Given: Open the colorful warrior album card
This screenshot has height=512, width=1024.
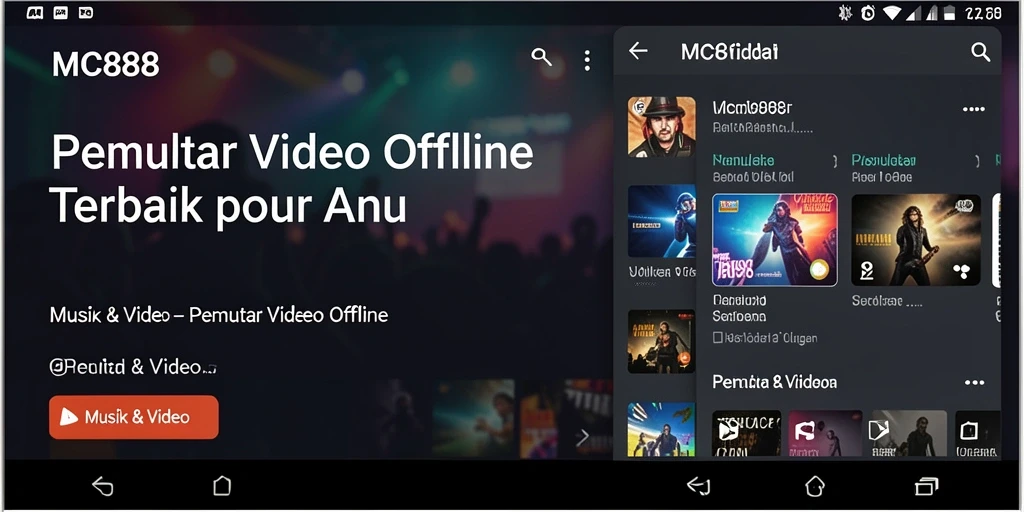Looking at the screenshot, I should pos(775,240).
